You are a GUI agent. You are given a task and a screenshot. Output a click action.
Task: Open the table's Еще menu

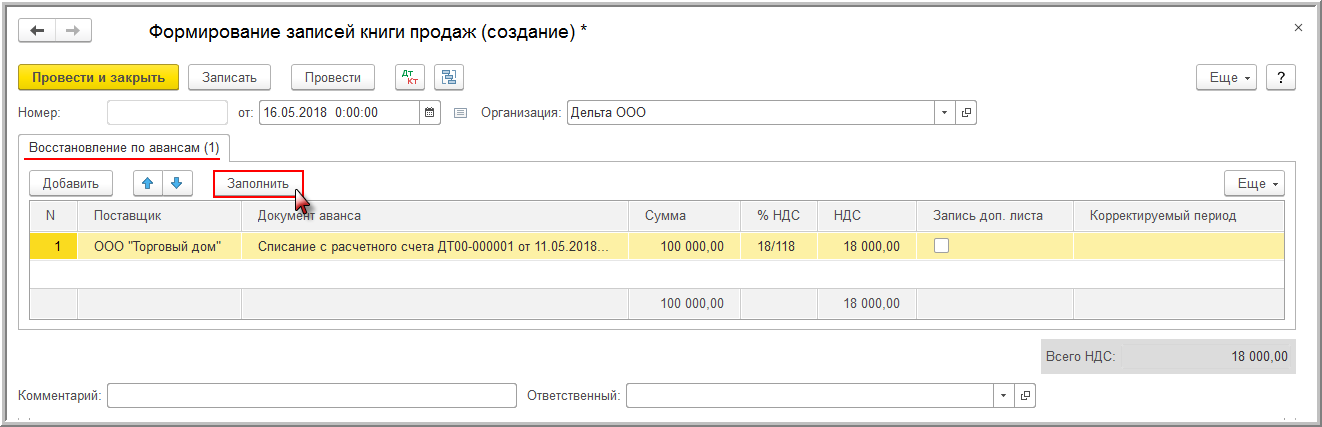point(1254,184)
